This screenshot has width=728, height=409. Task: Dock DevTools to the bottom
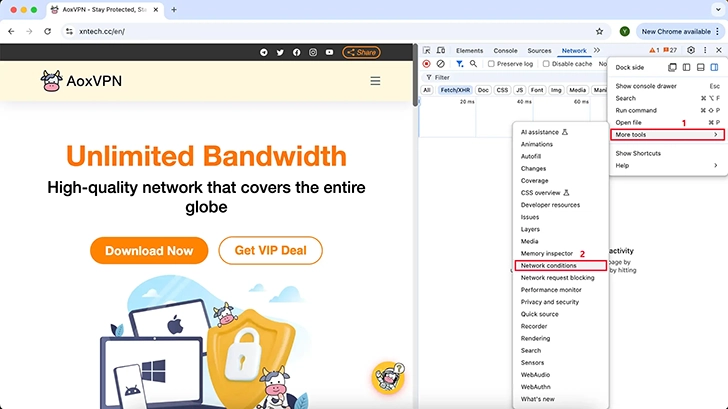pos(701,67)
